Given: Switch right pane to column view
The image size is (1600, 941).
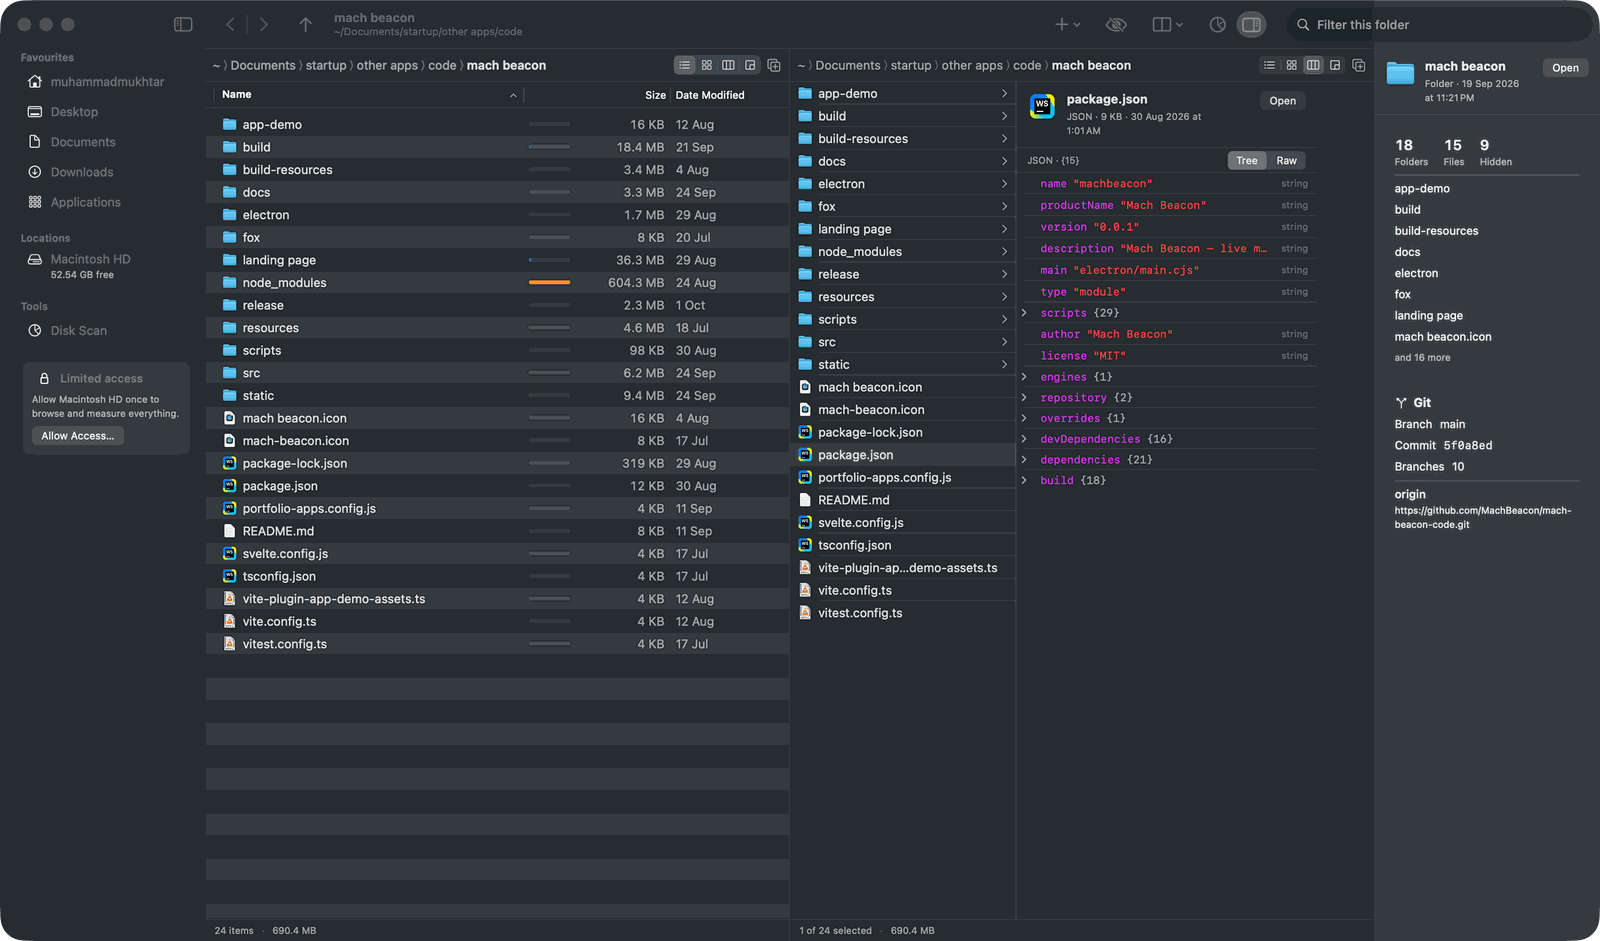Looking at the screenshot, I should point(1313,65).
